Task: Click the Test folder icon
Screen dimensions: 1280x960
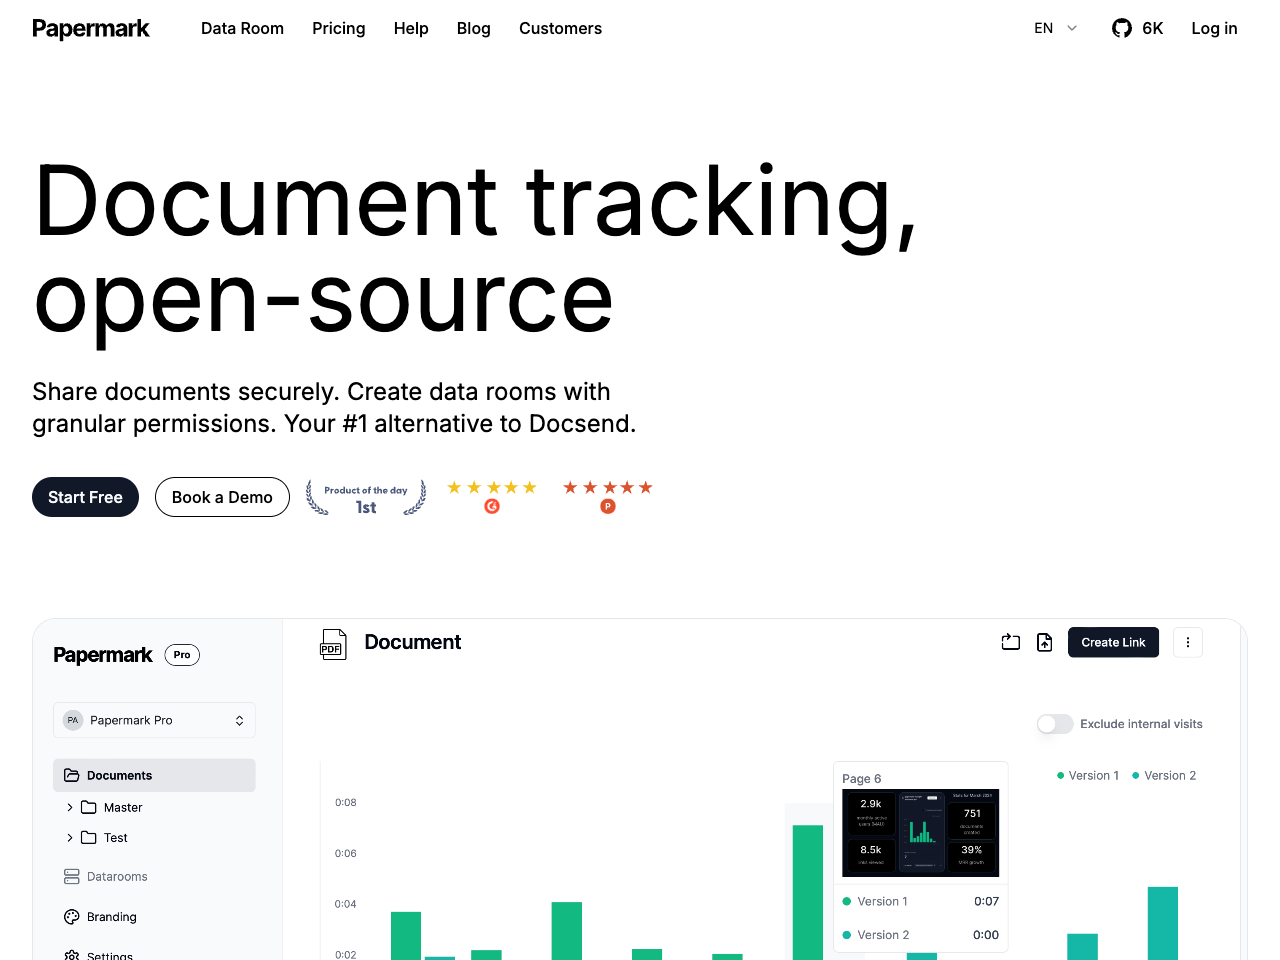Action: pos(89,837)
